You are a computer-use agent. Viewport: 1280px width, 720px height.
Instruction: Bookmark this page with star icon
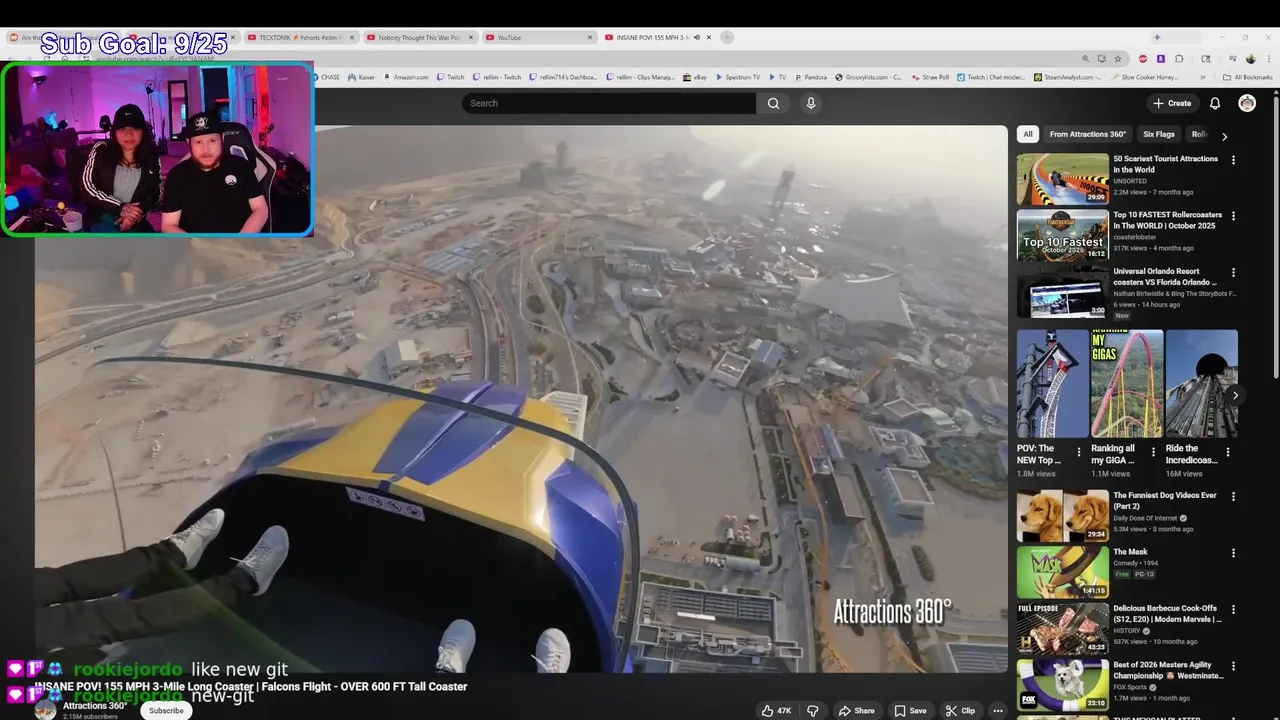(1118, 59)
